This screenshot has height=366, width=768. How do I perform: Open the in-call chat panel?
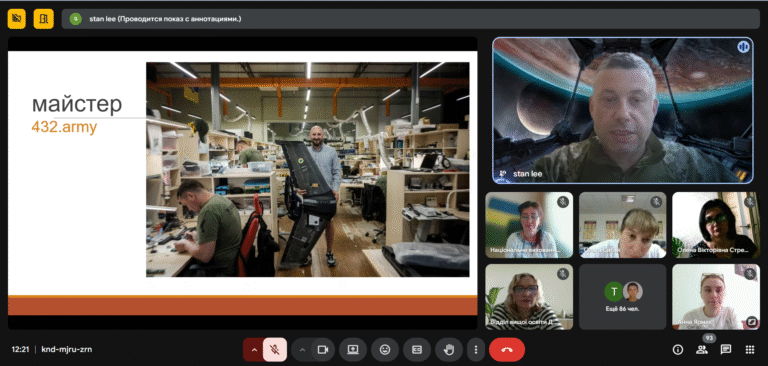725,349
